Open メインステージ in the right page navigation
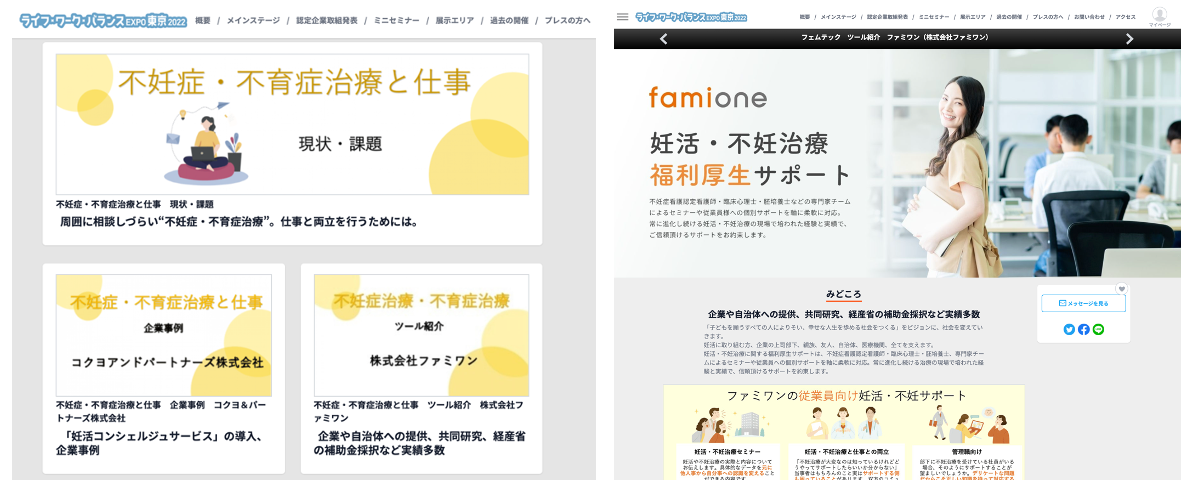Viewport: 1200px width, 492px height. click(x=838, y=17)
